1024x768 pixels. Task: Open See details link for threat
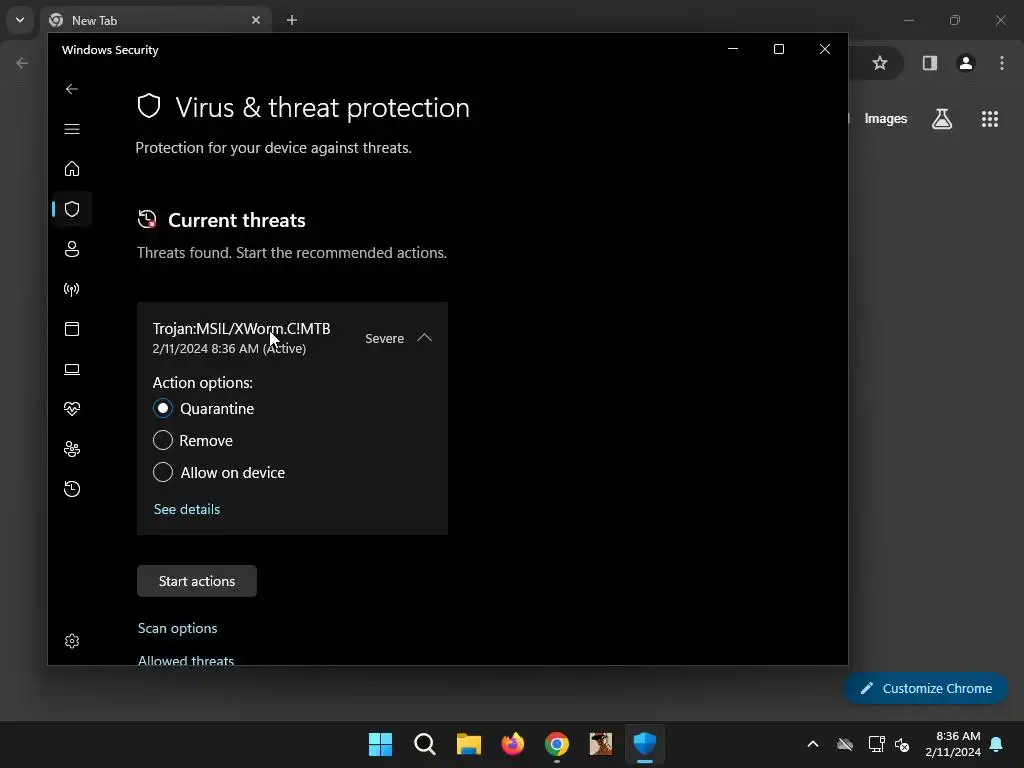pyautogui.click(x=187, y=509)
